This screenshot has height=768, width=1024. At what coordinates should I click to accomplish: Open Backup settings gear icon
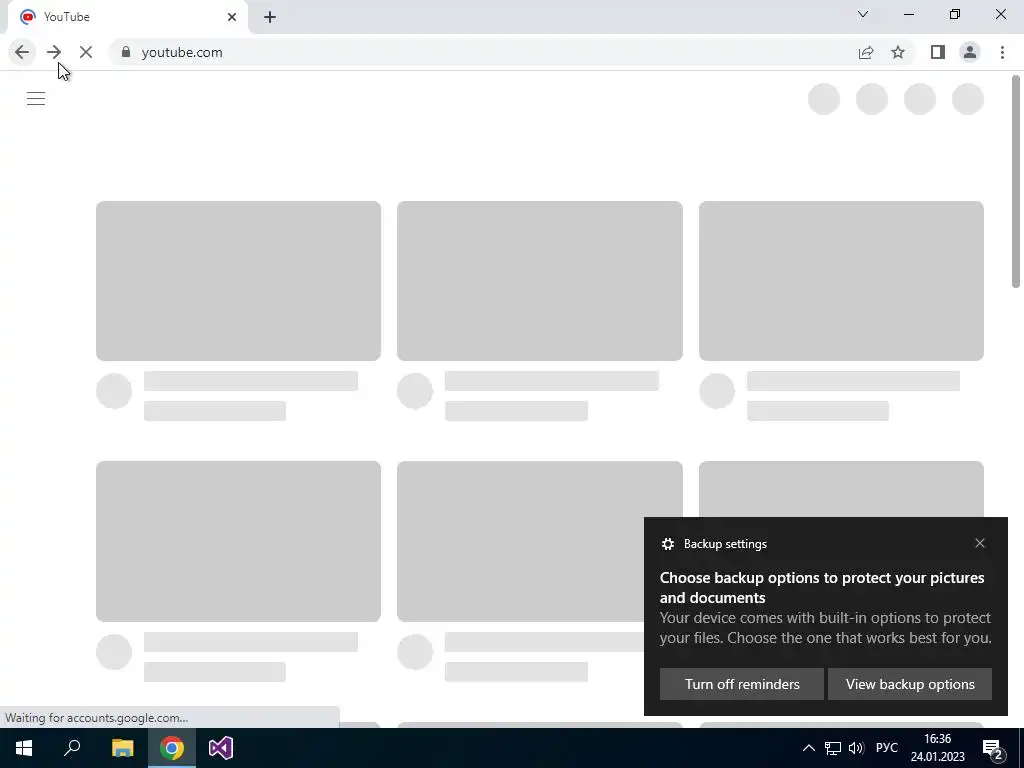[667, 544]
